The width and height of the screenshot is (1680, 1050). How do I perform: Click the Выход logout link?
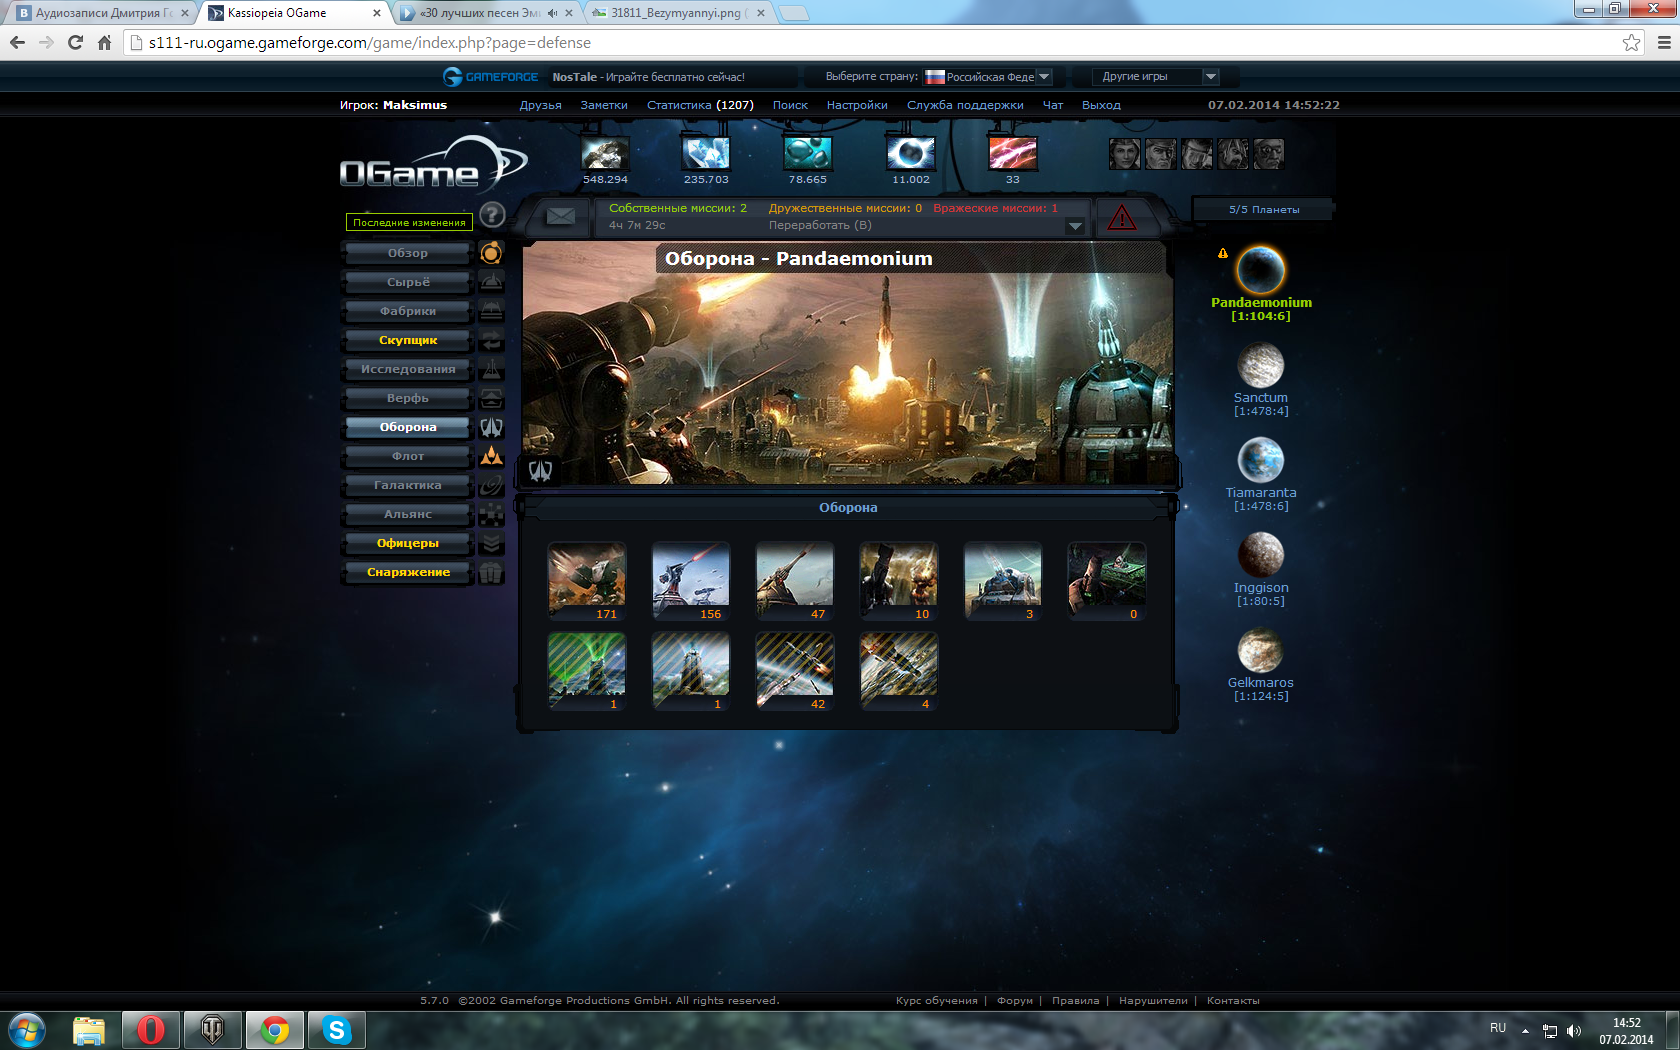pos(1101,105)
